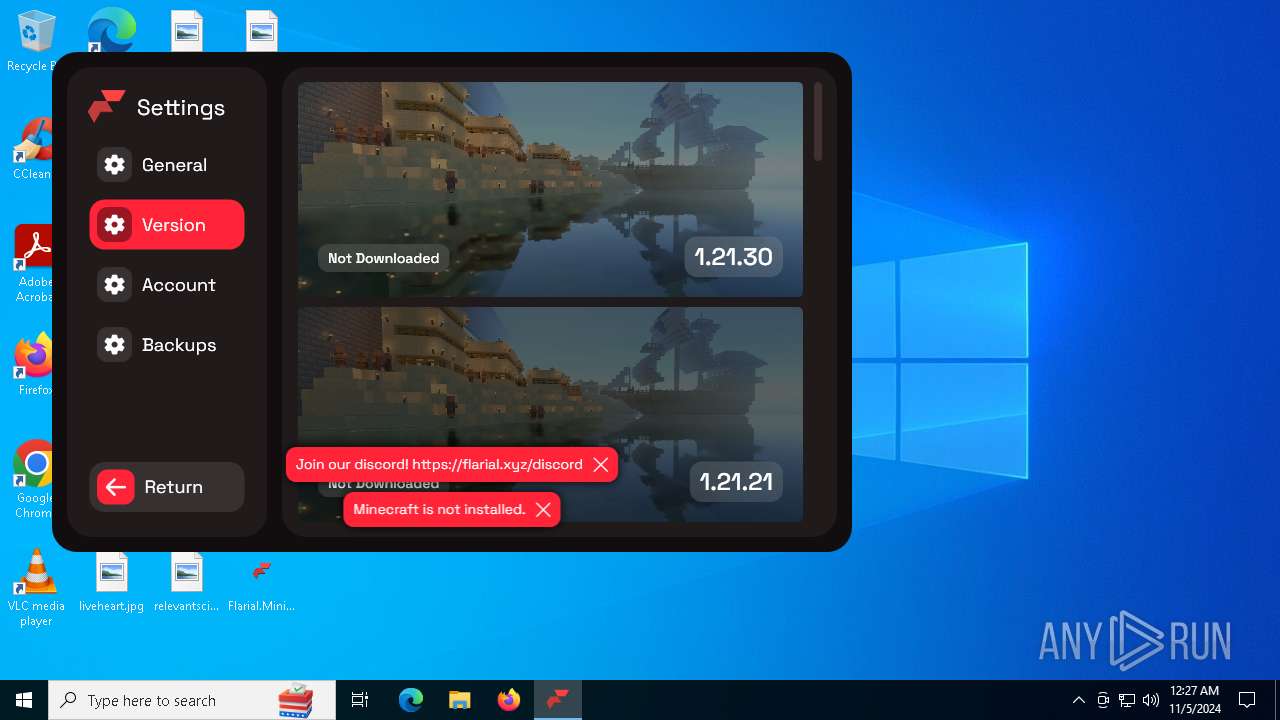Click the gear icon beside Backups
The height and width of the screenshot is (720, 1280).
point(115,345)
